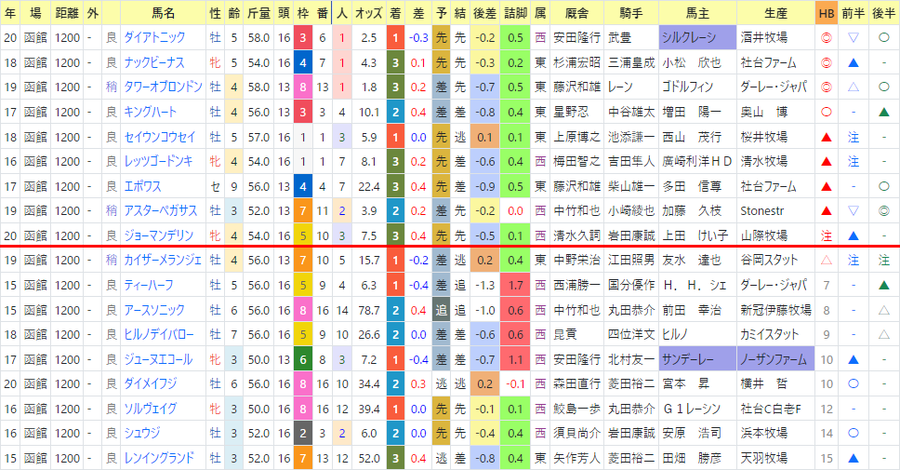
Task: Click the blue ▲ 前半 mark for ナックビーナス
Action: point(854,63)
